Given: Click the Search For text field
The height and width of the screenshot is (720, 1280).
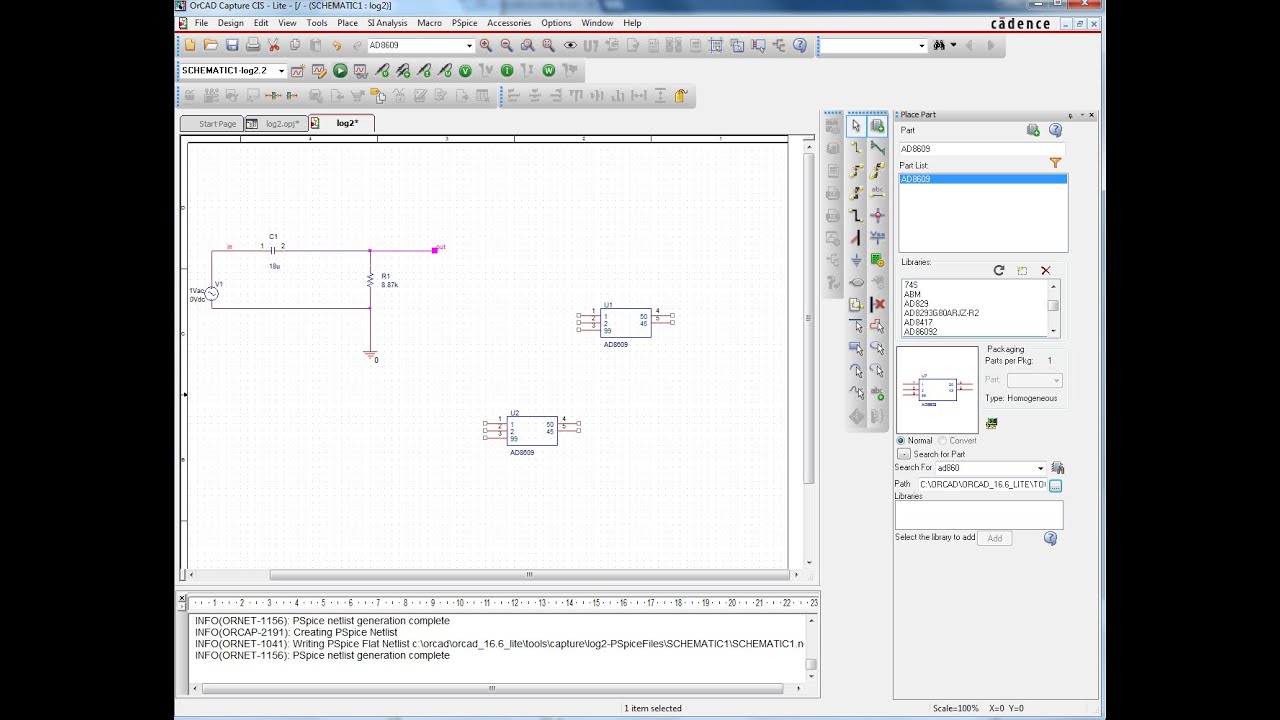Looking at the screenshot, I should 988,468.
